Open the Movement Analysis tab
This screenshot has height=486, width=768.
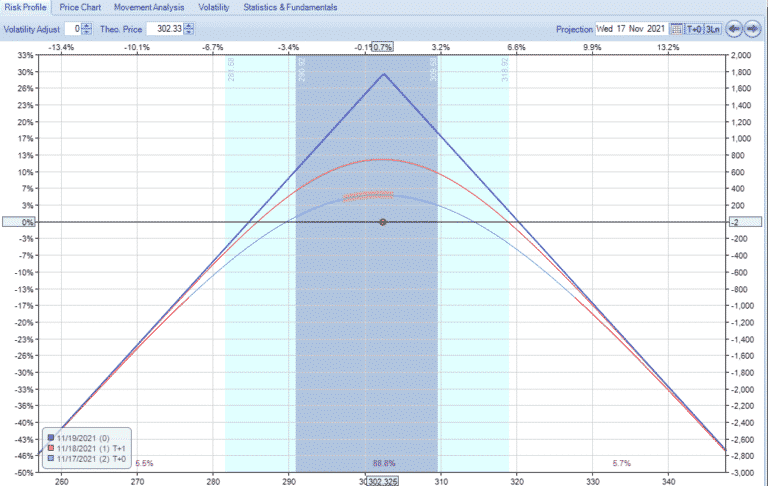click(x=149, y=7)
